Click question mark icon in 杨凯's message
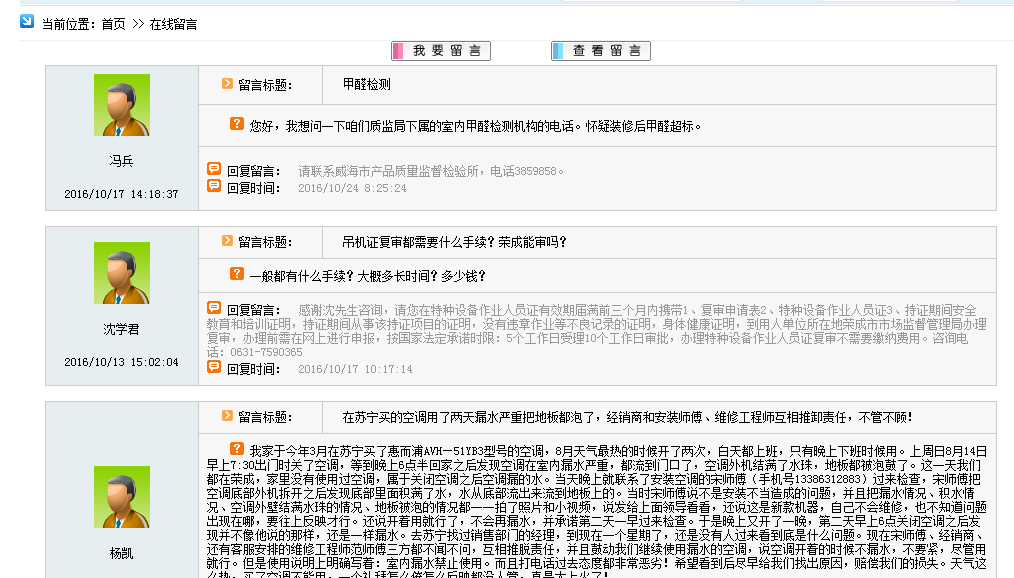This screenshot has height=578, width=1014. click(237, 448)
